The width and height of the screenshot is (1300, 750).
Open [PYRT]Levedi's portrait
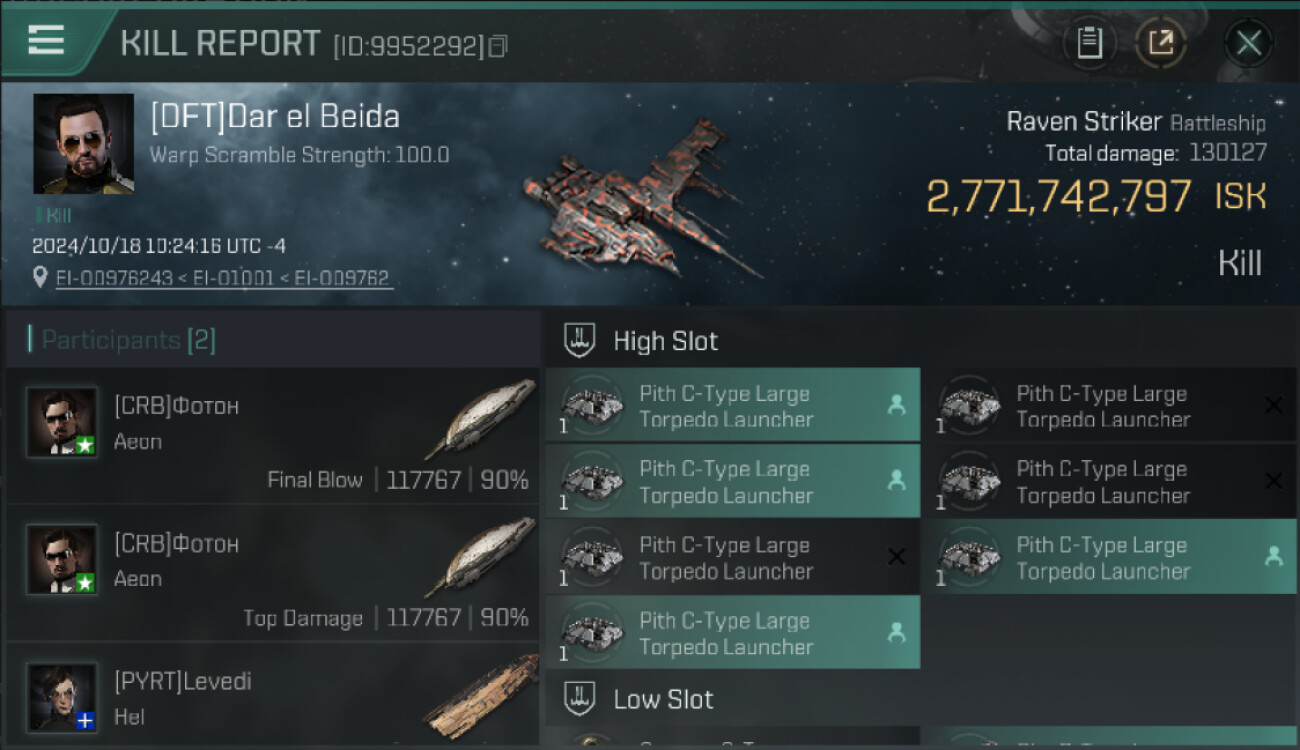point(62,696)
